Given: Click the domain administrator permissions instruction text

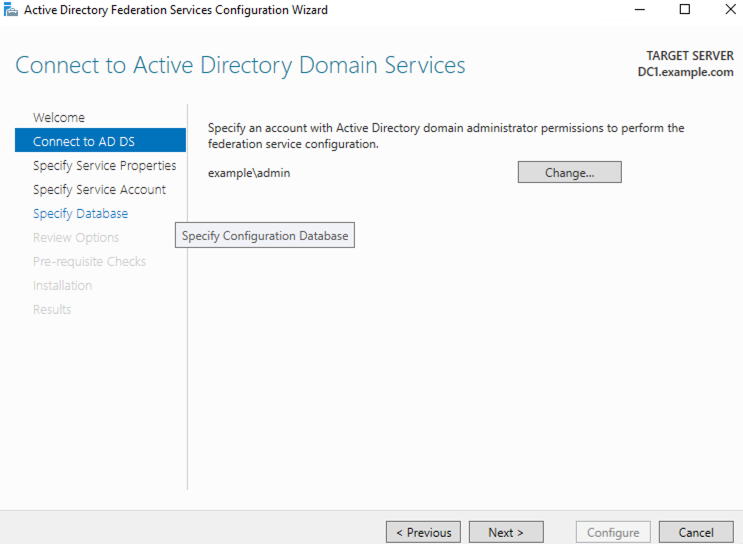Looking at the screenshot, I should point(446,136).
